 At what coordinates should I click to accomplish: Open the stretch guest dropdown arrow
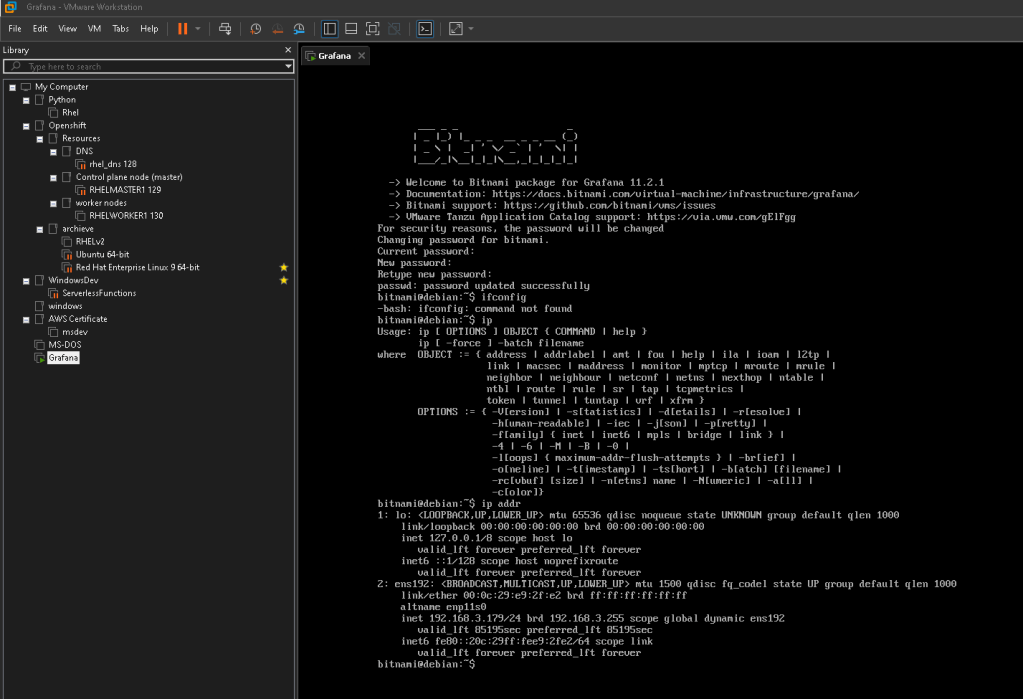click(x=471, y=29)
